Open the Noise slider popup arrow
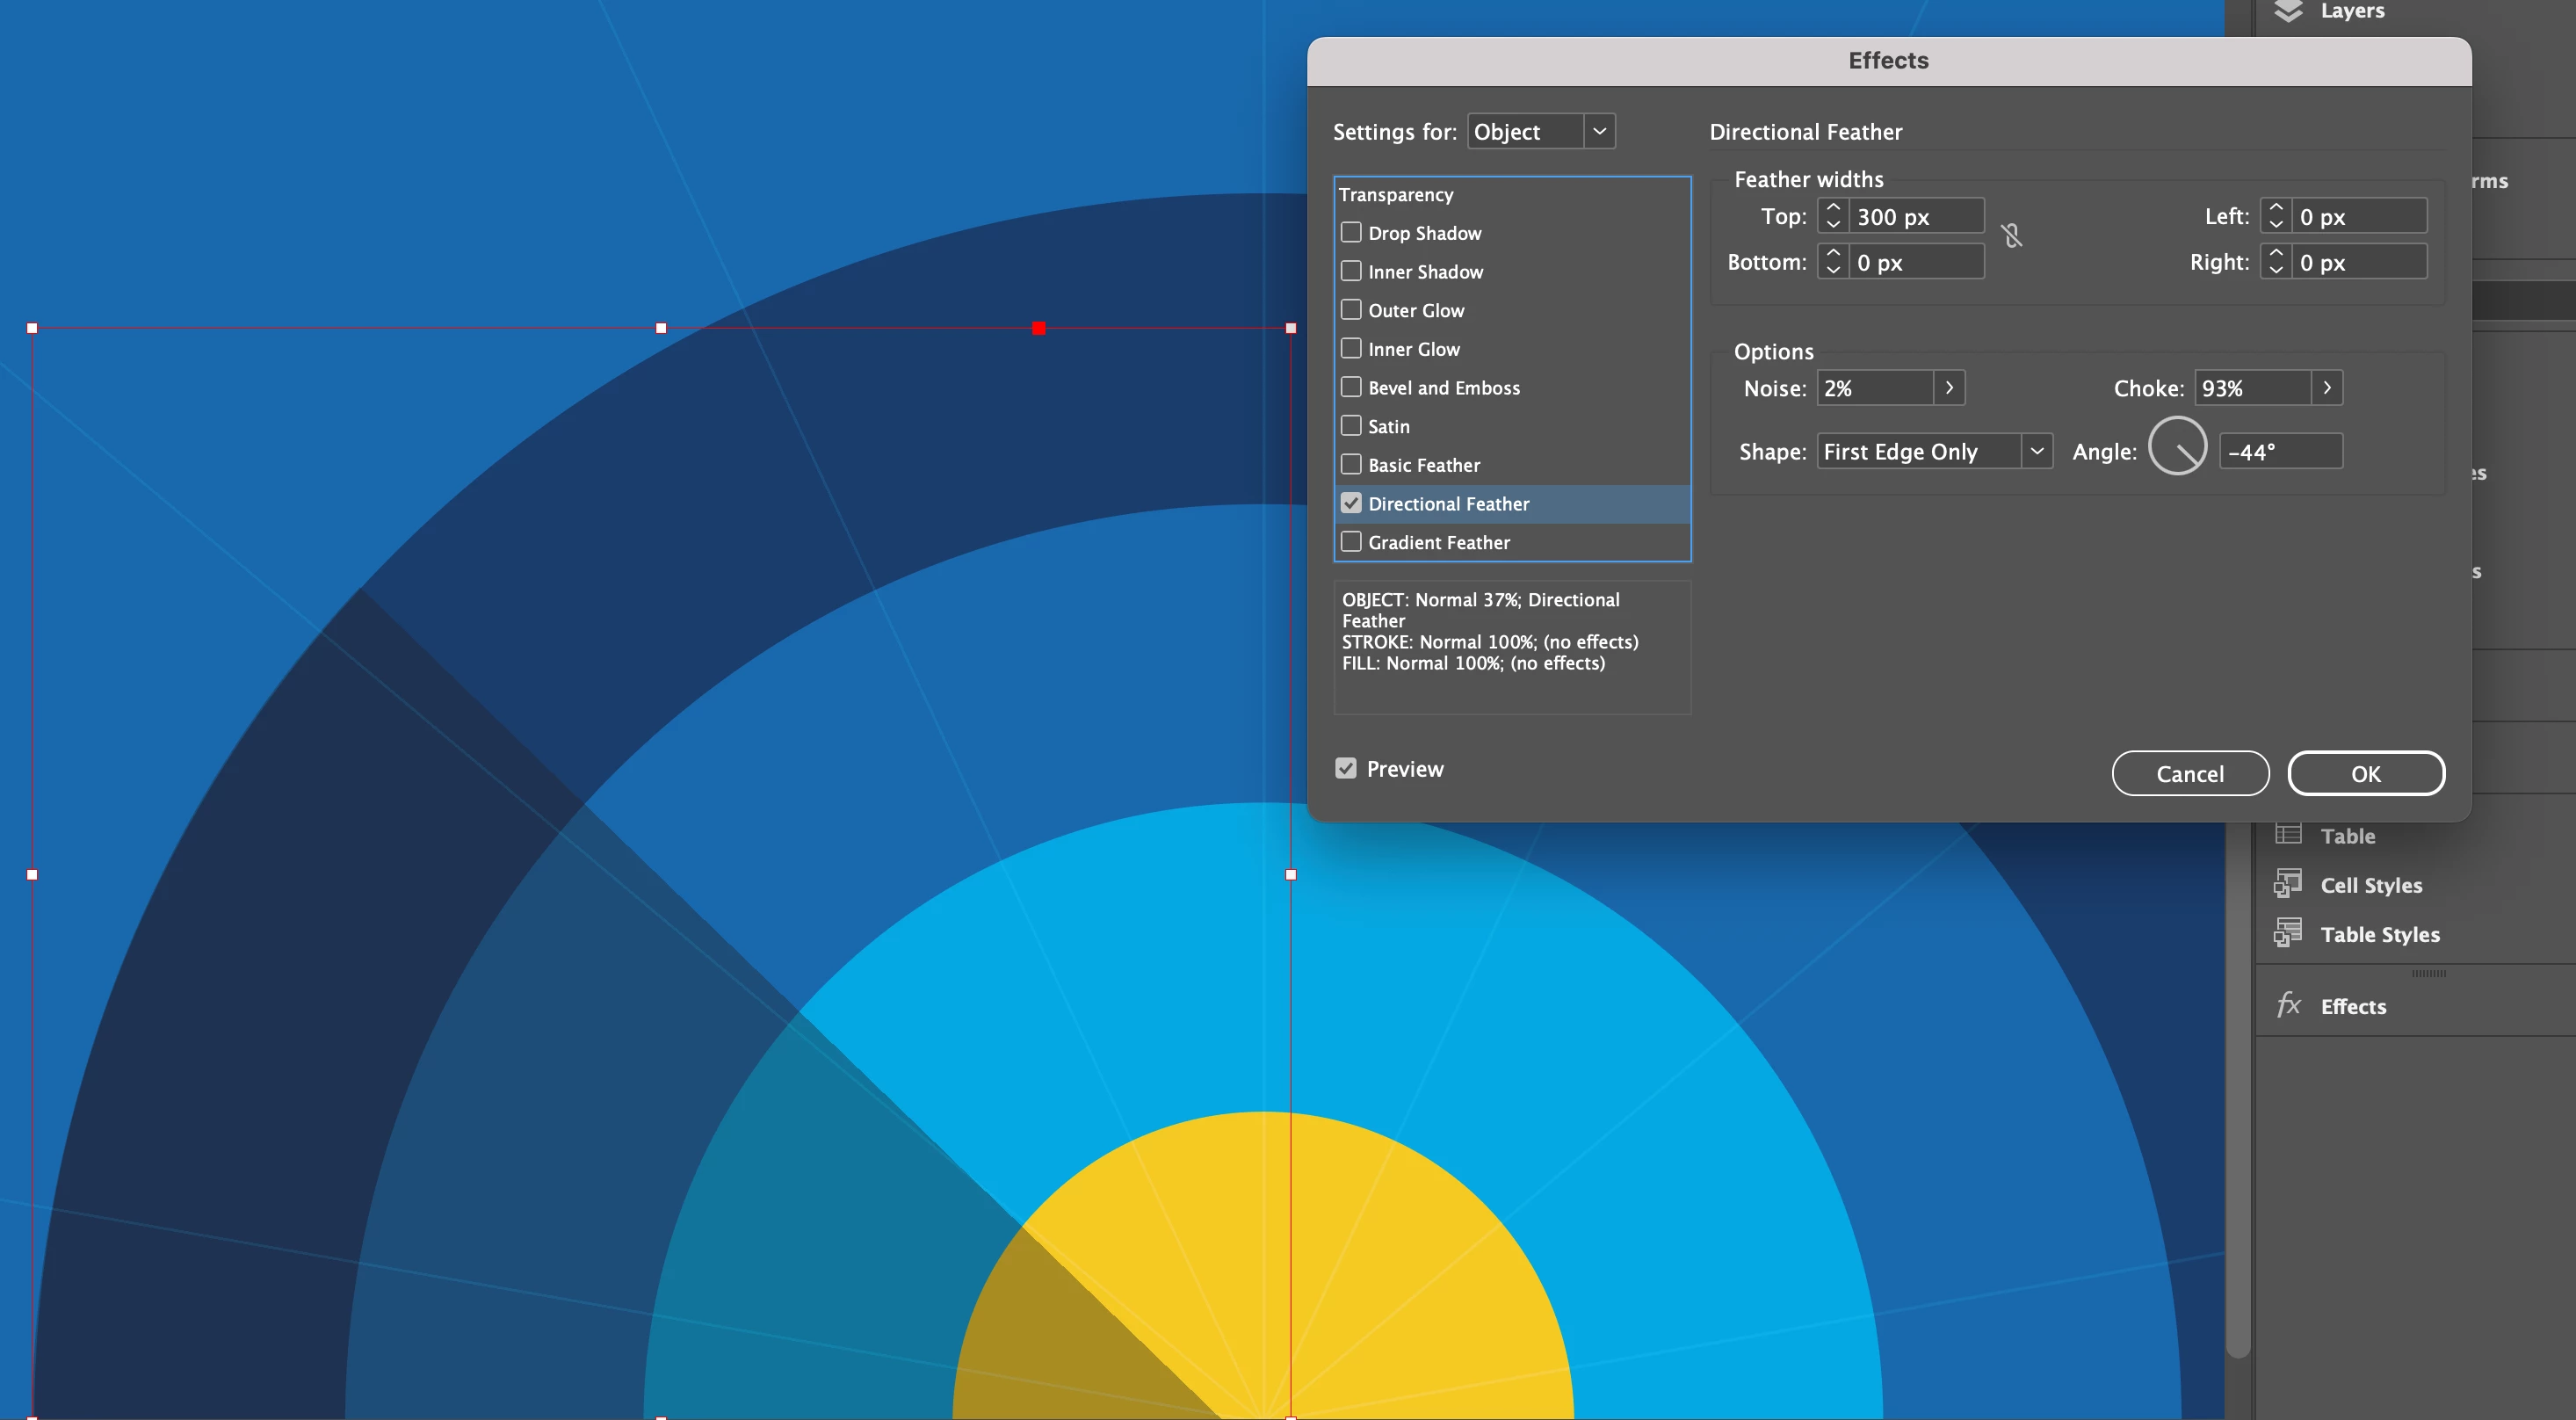Image resolution: width=2576 pixels, height=1420 pixels. coord(1949,388)
